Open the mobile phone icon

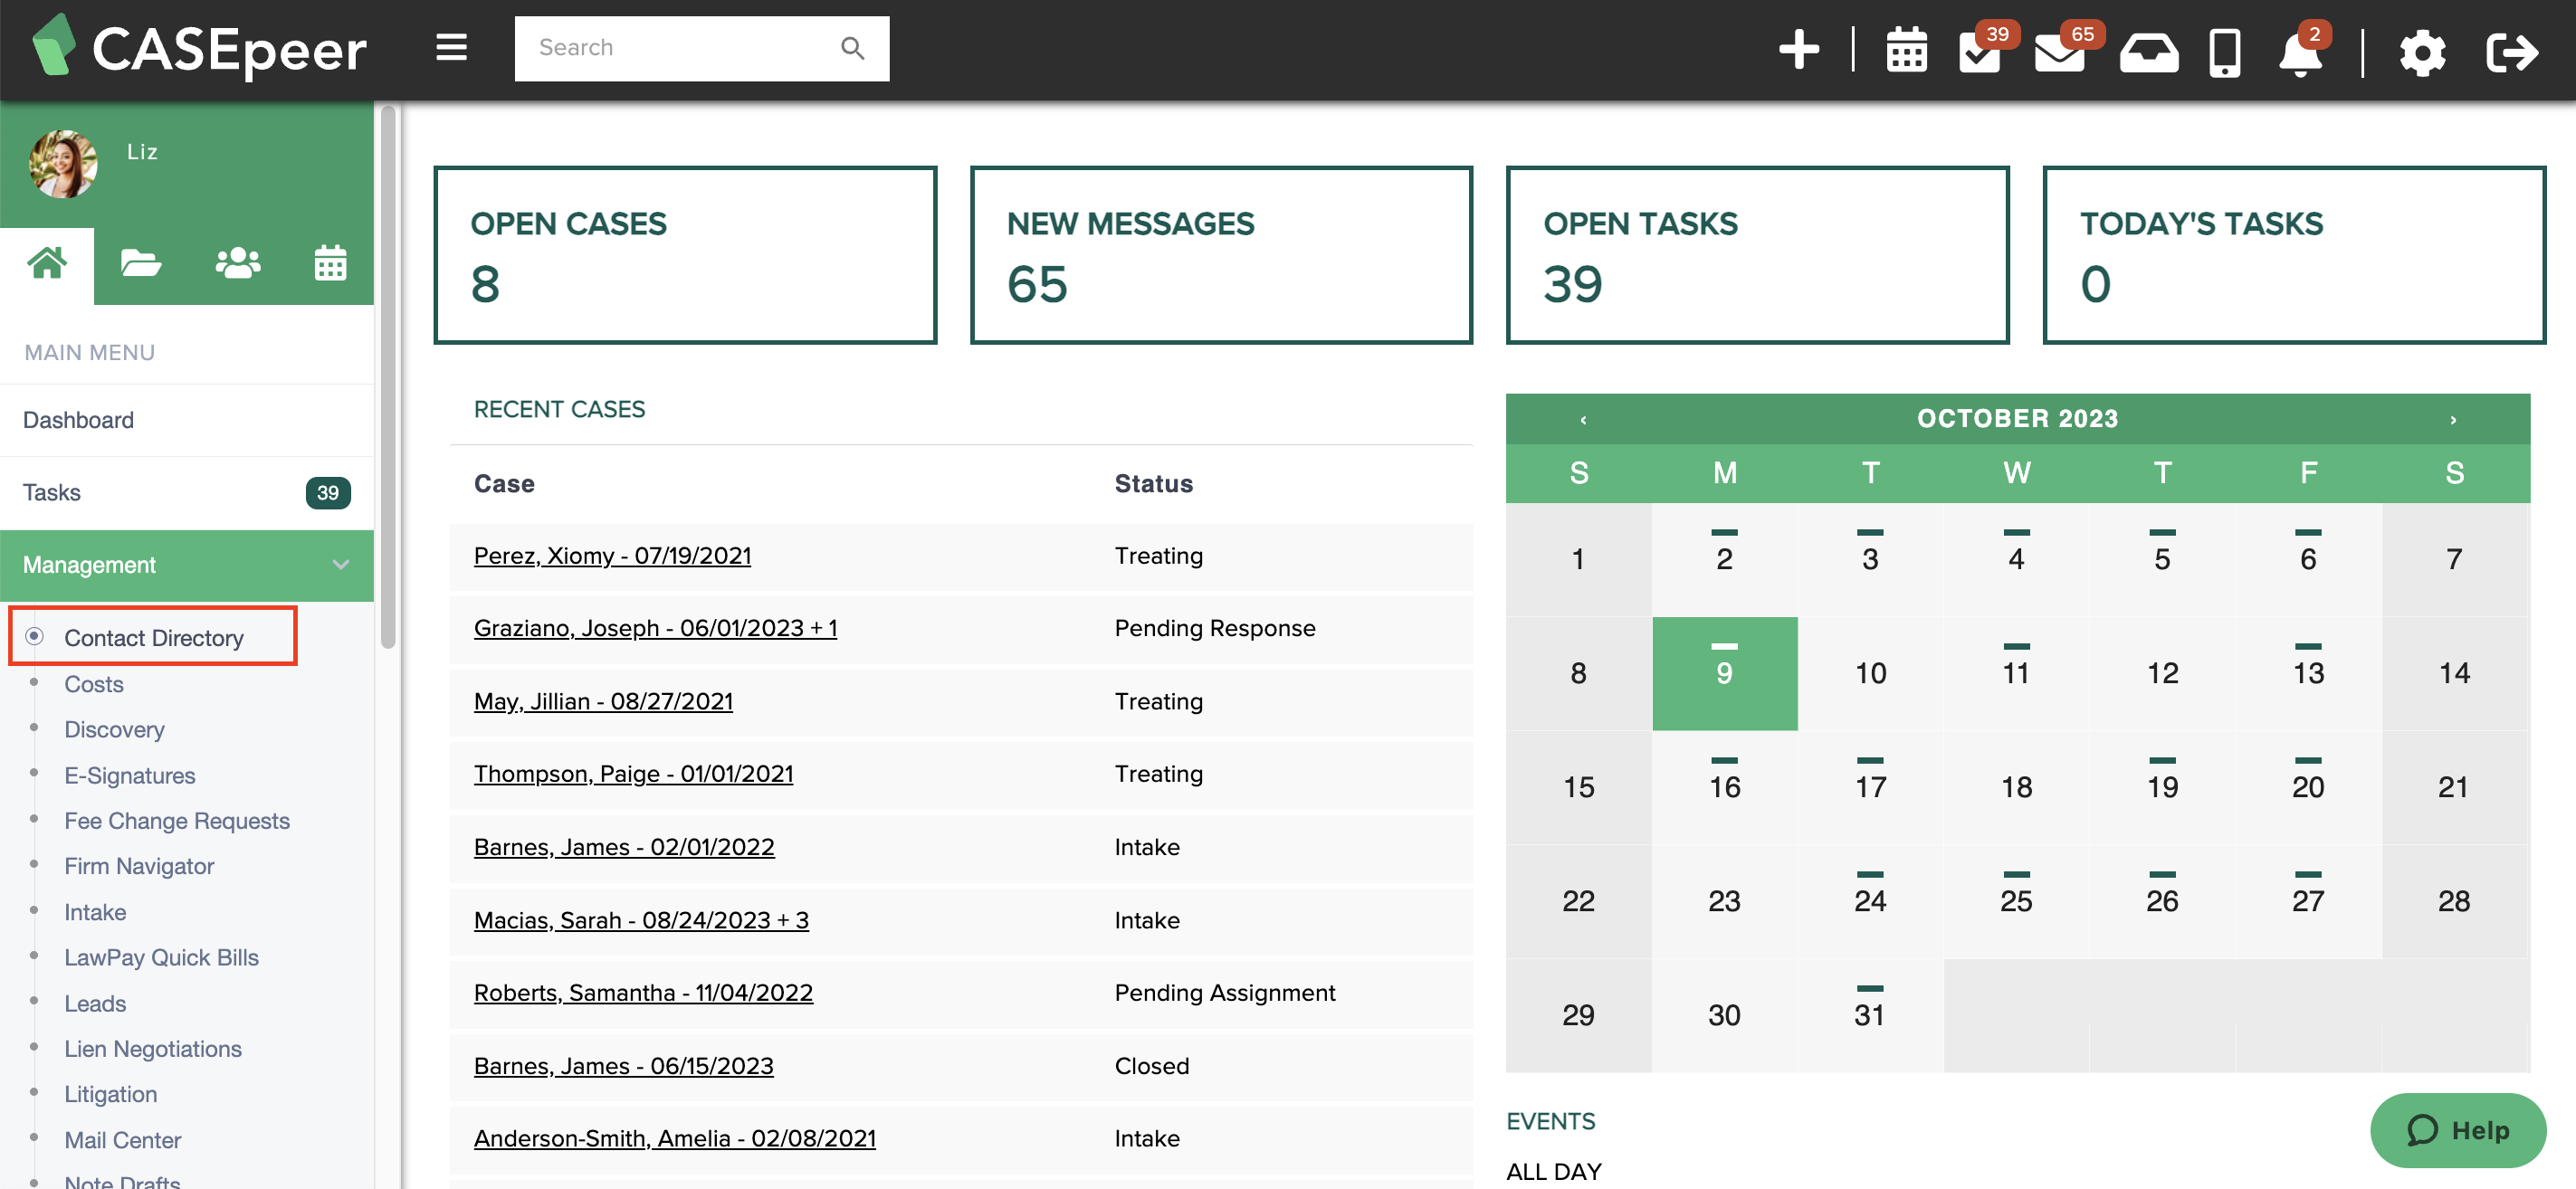click(2224, 52)
